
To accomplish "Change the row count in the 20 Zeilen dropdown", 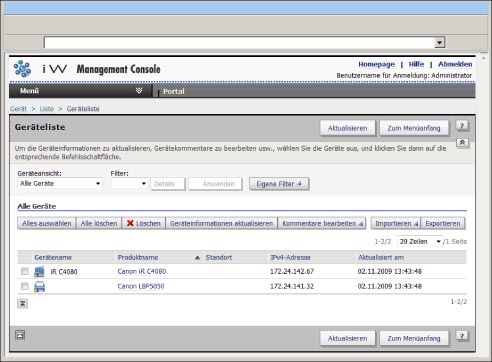I will [420, 241].
